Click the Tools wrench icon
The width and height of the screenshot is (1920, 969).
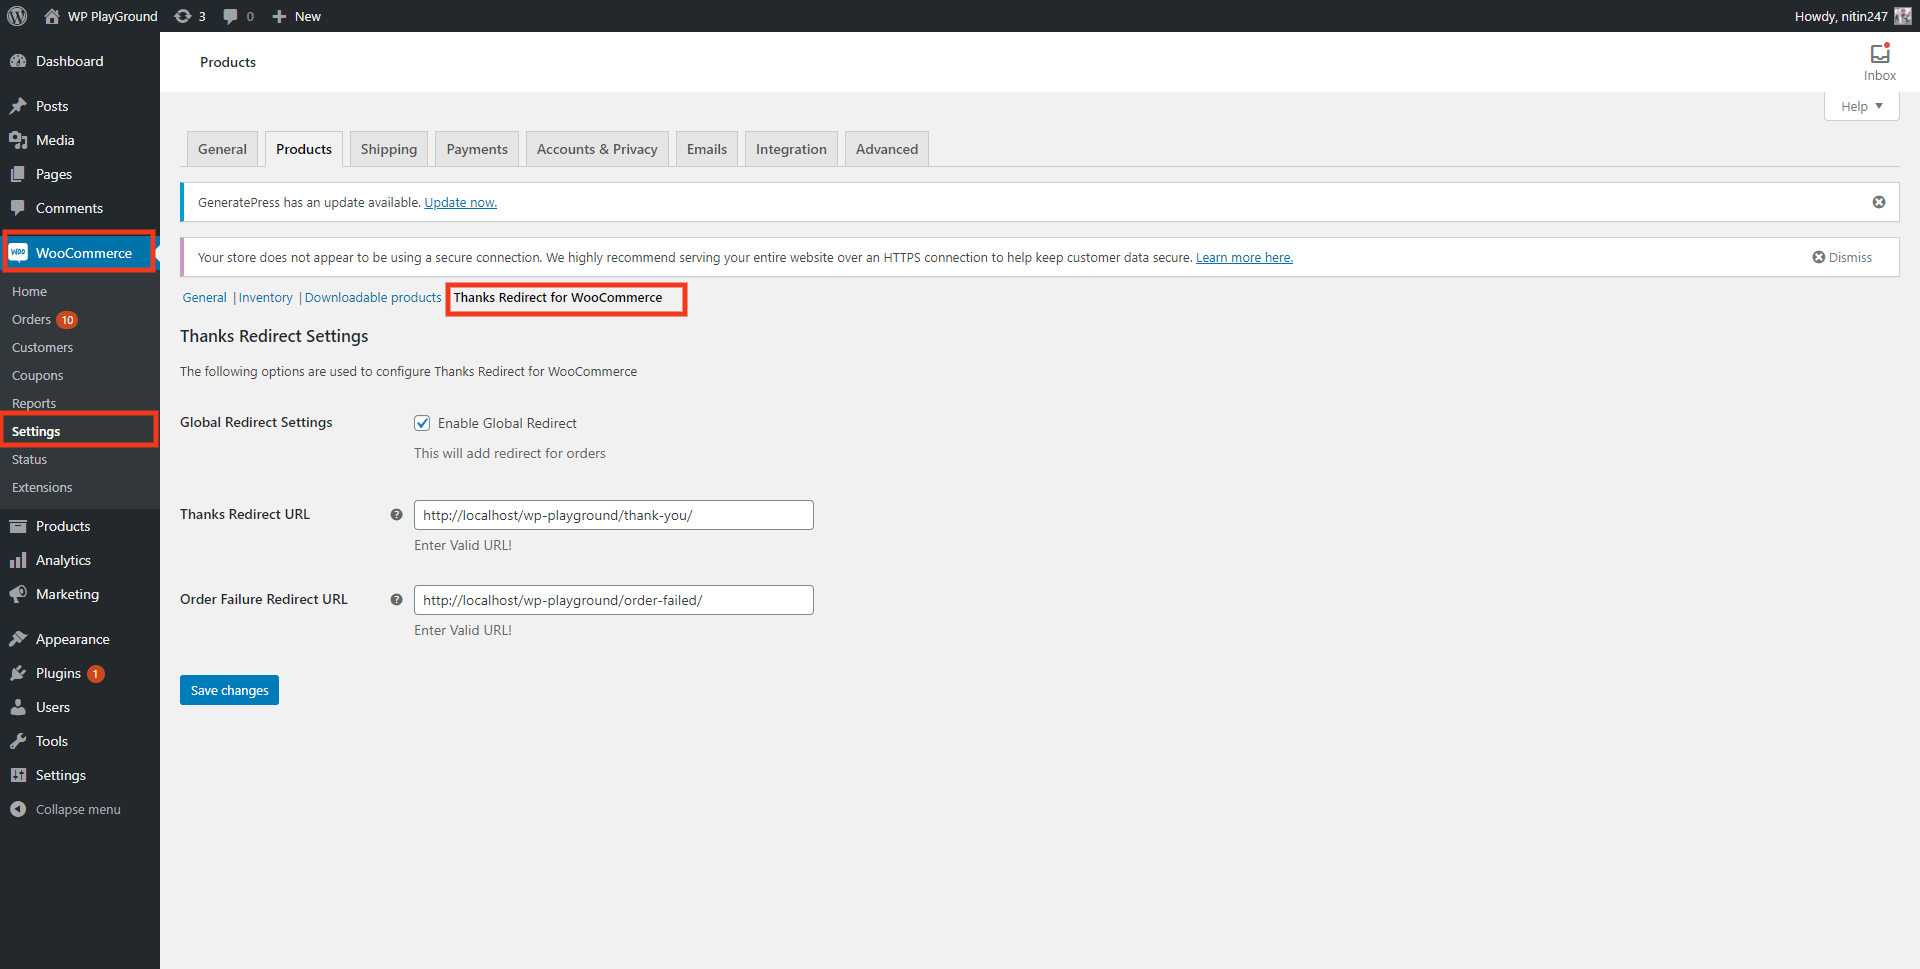pos(18,741)
